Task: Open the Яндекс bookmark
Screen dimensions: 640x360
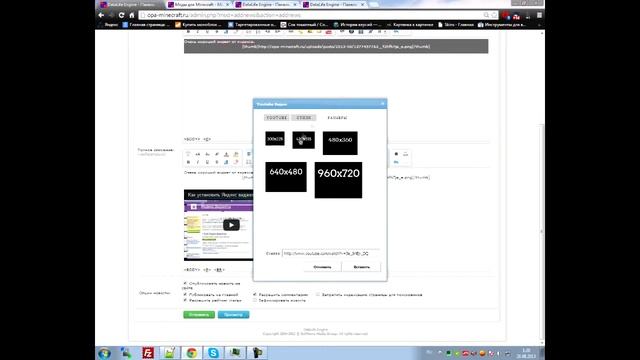Action: click(x=109, y=24)
